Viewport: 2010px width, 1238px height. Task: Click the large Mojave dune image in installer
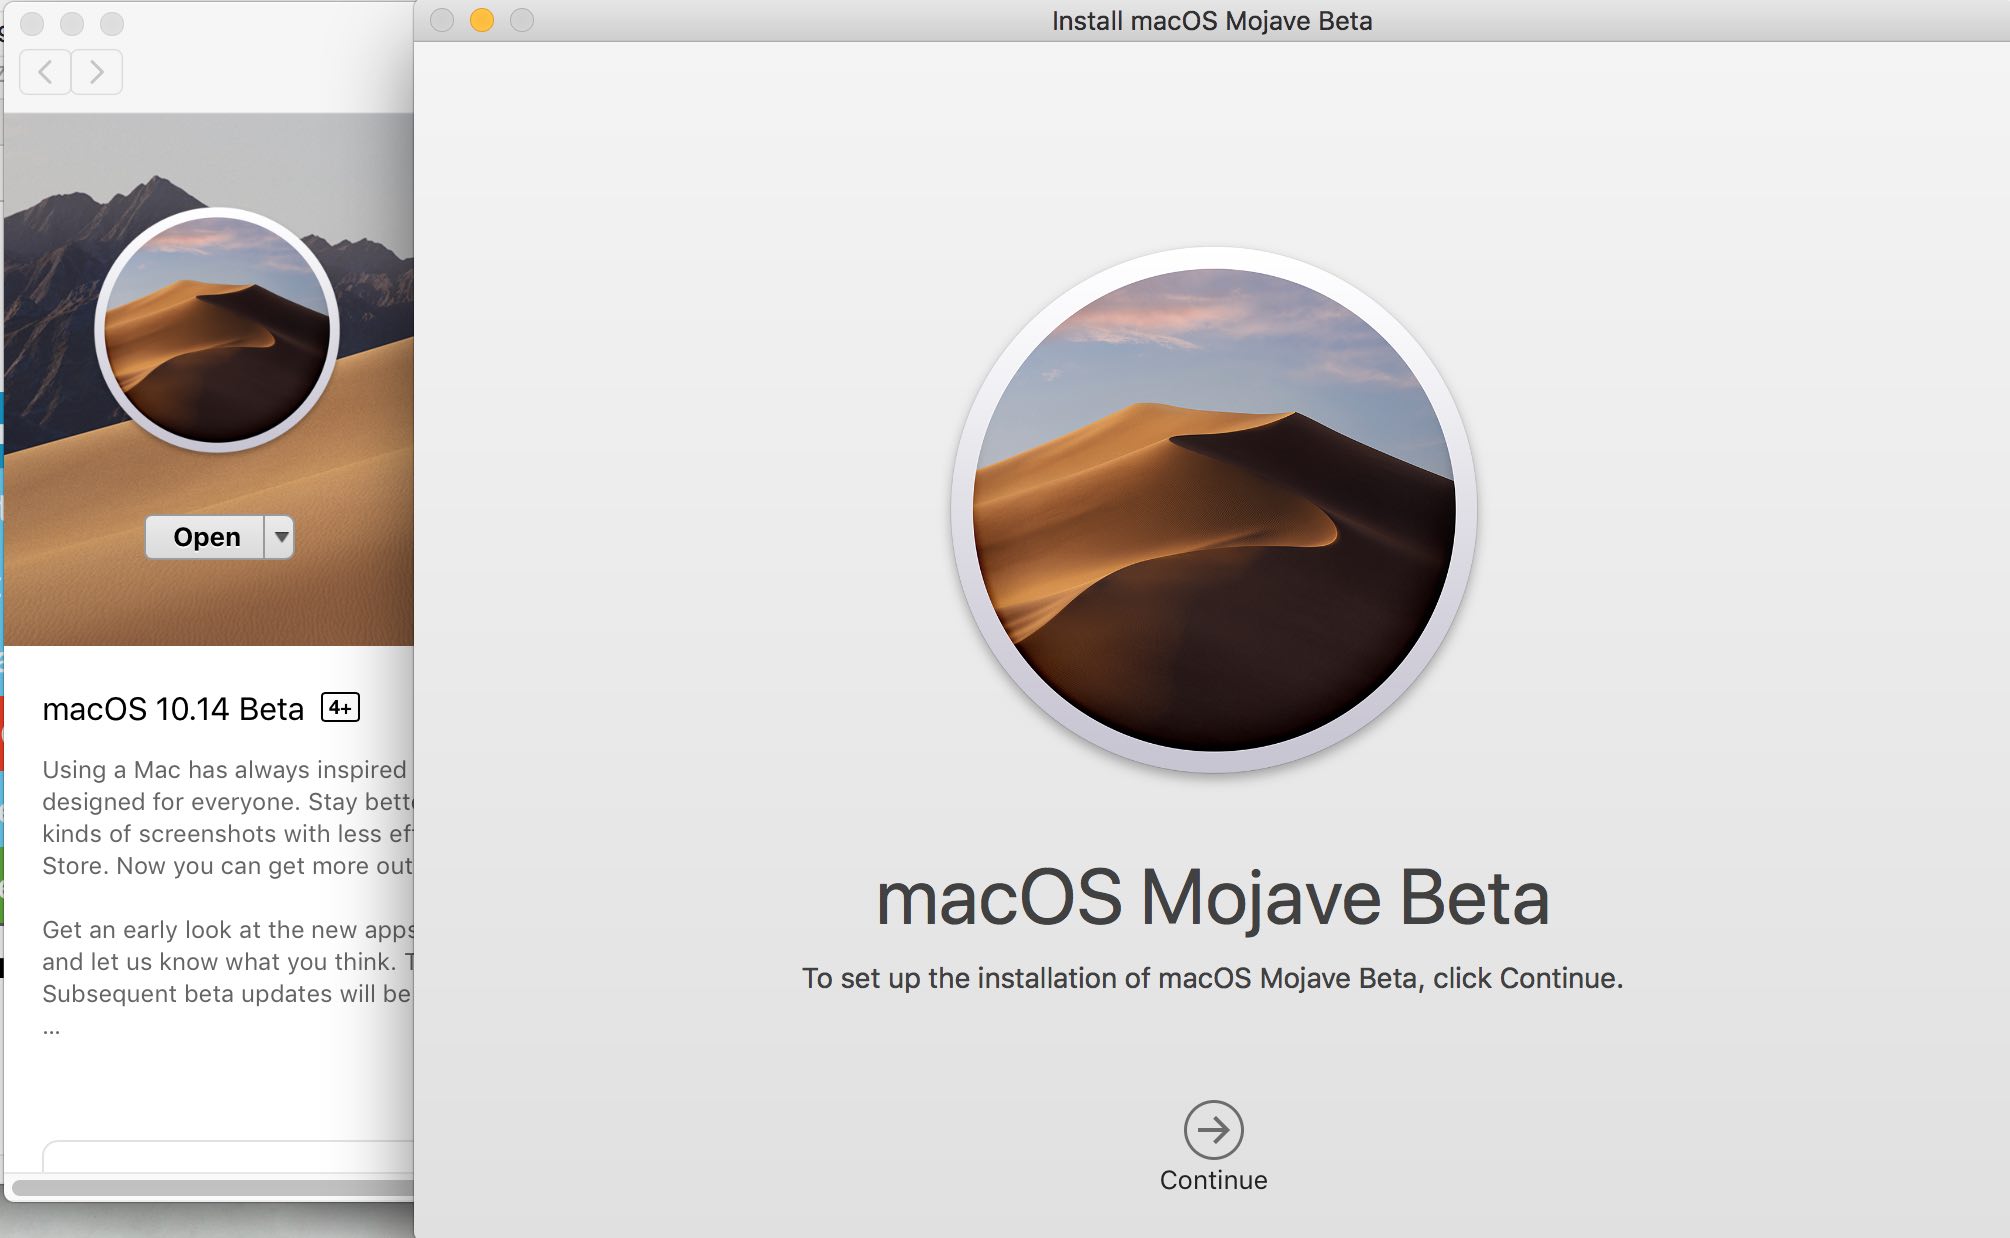(1214, 510)
